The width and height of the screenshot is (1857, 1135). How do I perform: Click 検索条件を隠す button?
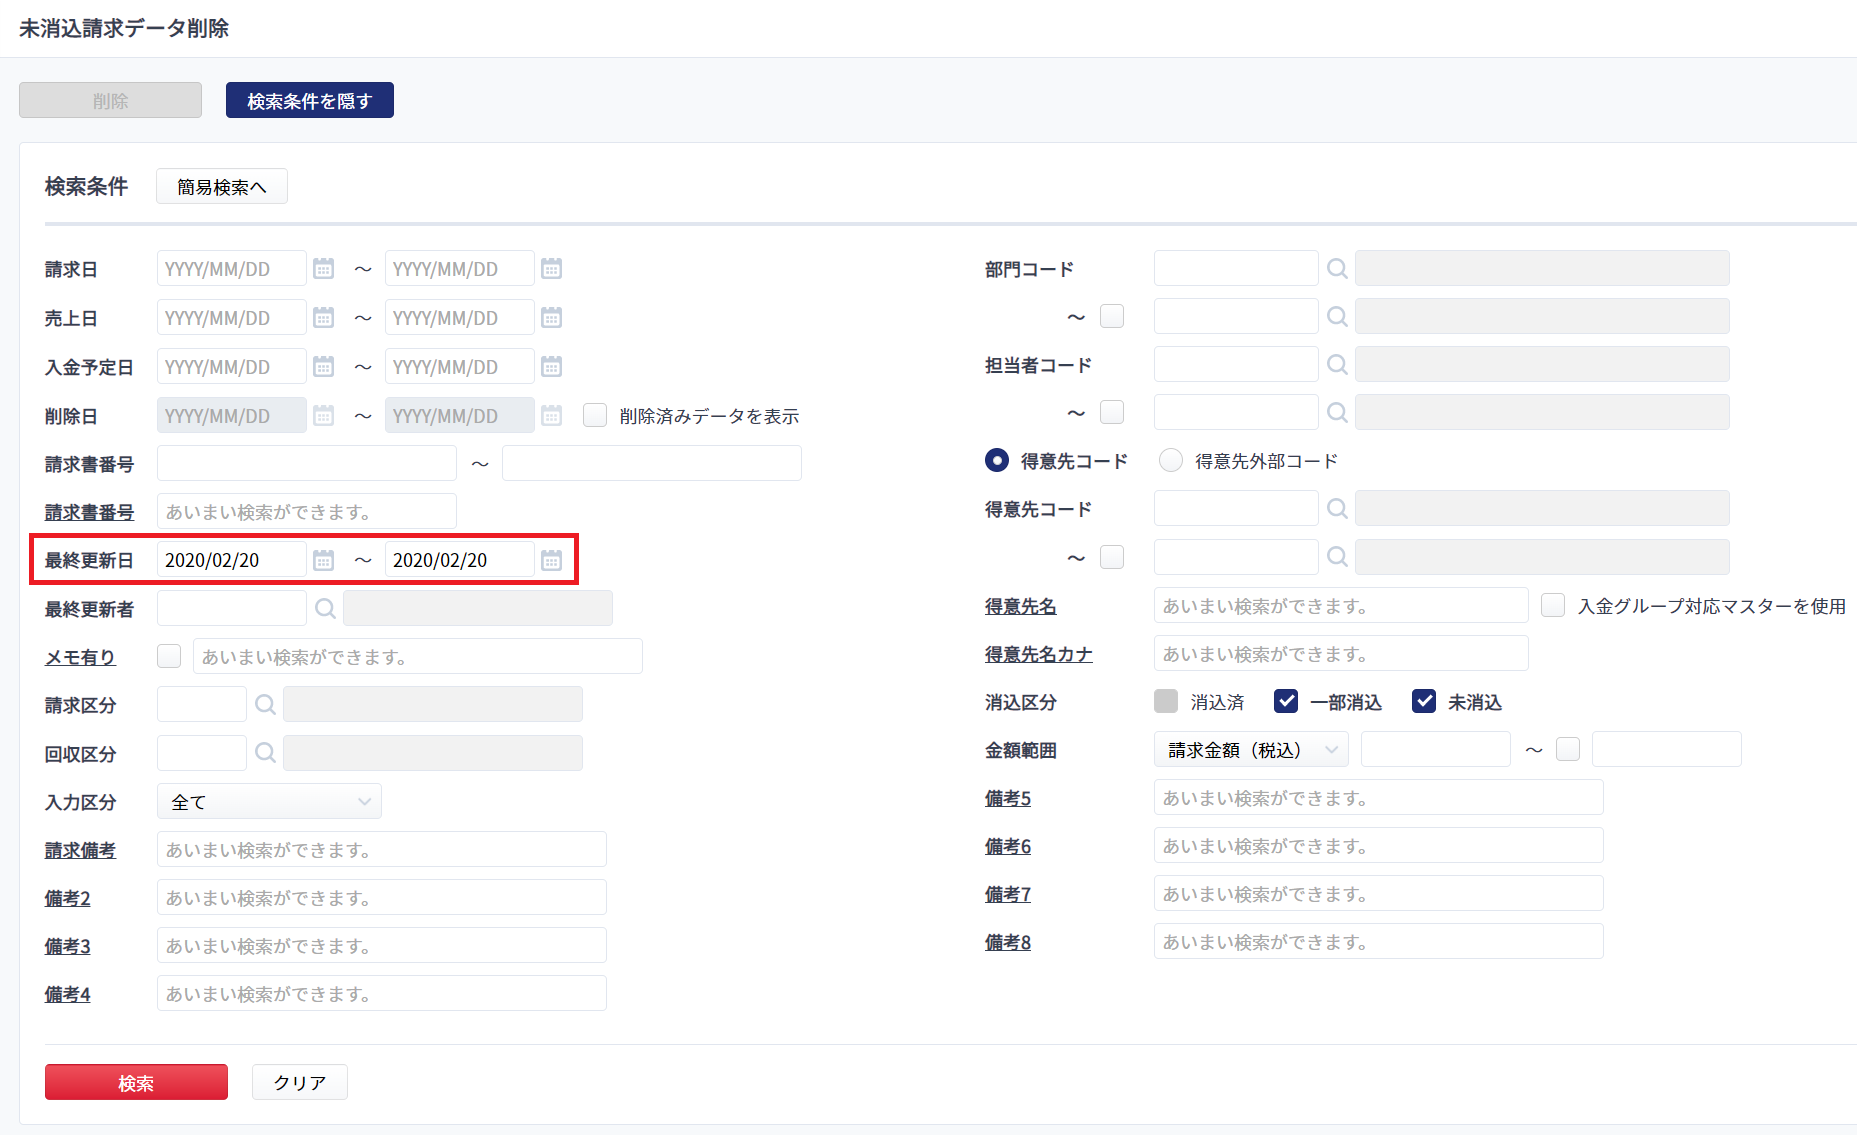tap(310, 100)
